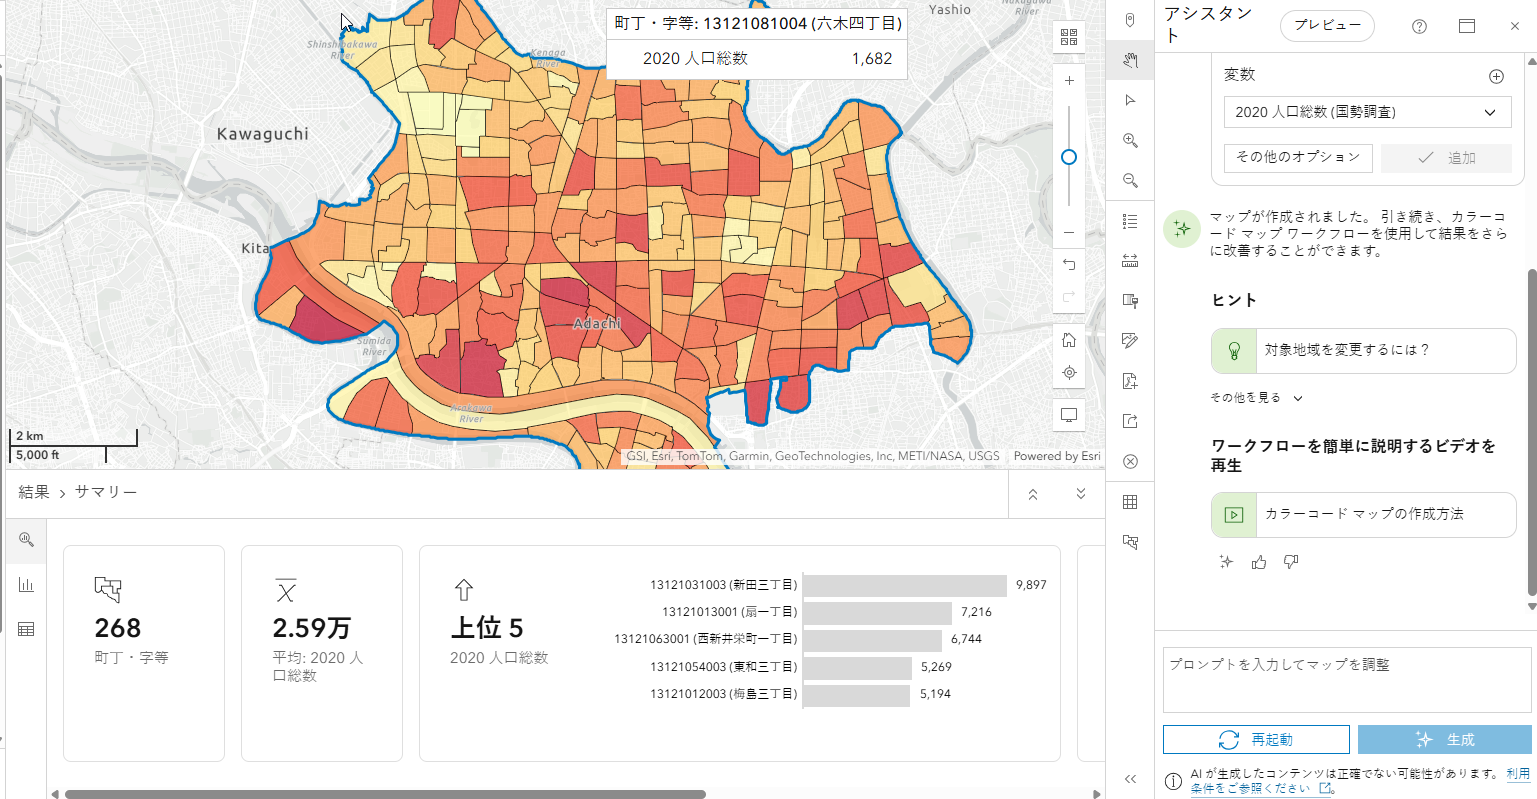Click the 2020 人口総数 row in the map popup
This screenshot has width=1537, height=799.
[757, 59]
